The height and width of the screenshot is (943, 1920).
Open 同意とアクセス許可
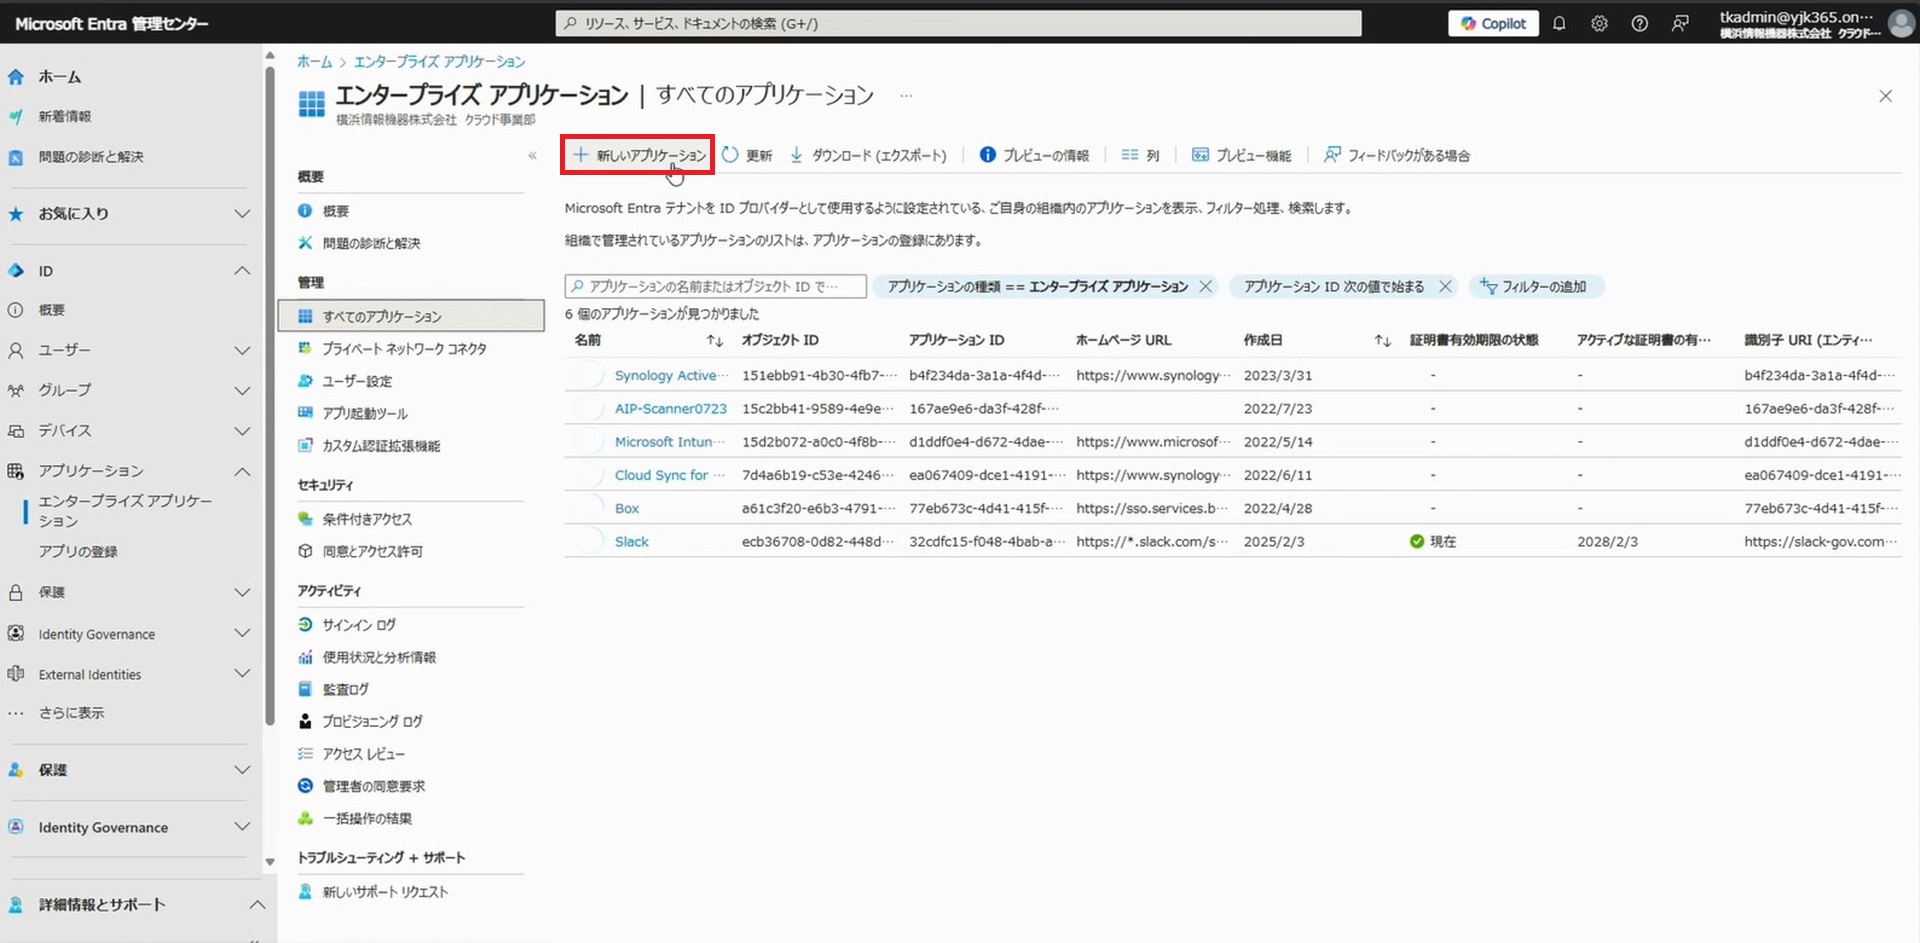click(x=372, y=551)
